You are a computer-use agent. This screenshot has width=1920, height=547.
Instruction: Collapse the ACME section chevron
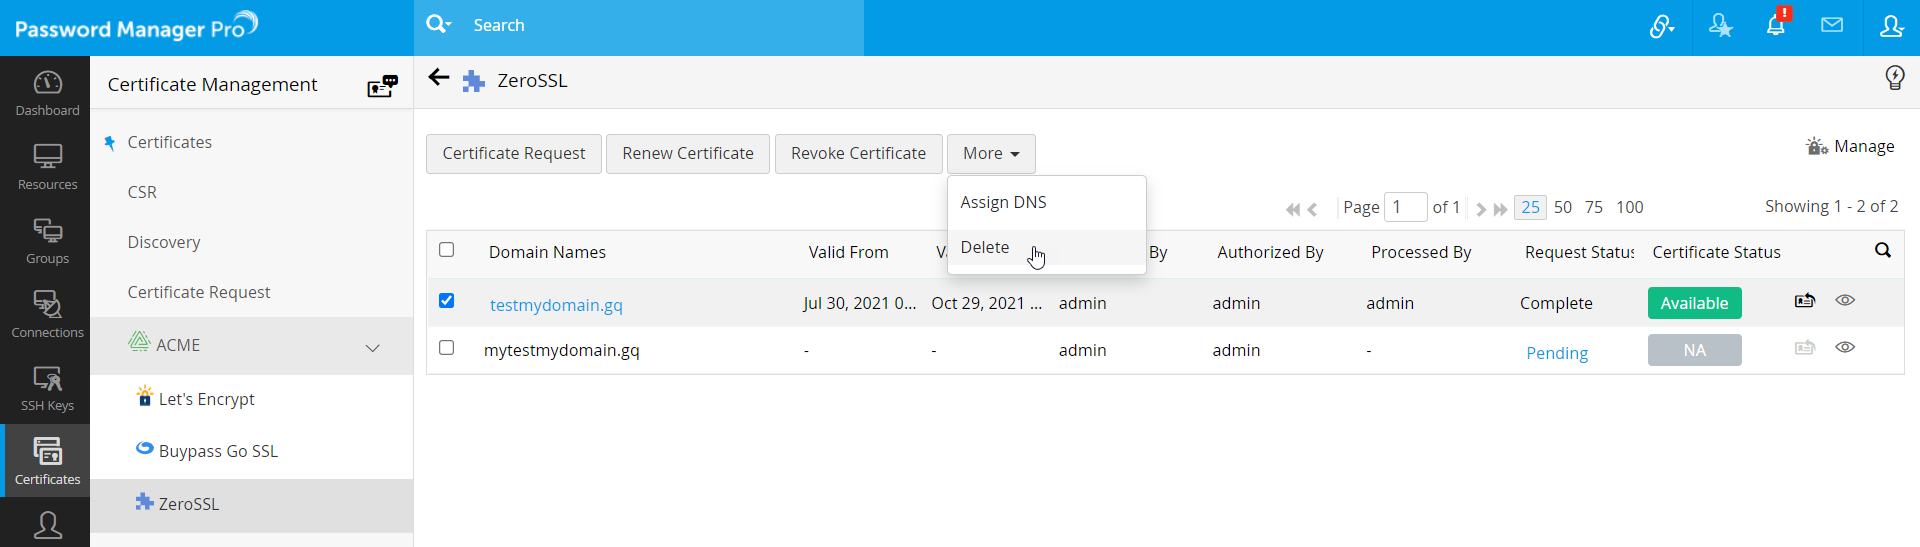pos(372,348)
